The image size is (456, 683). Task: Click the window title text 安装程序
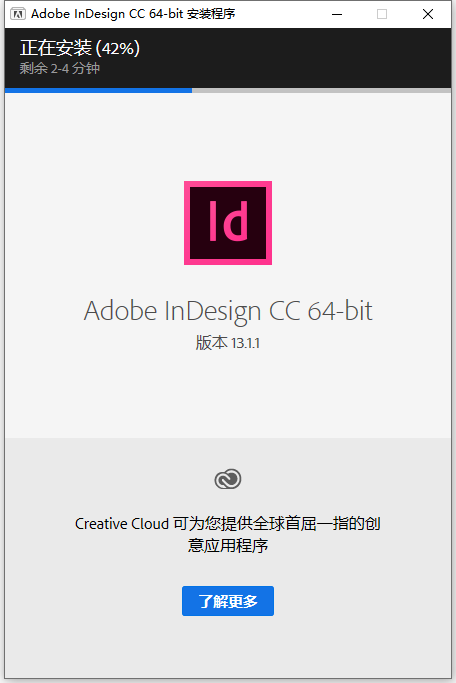(211, 14)
